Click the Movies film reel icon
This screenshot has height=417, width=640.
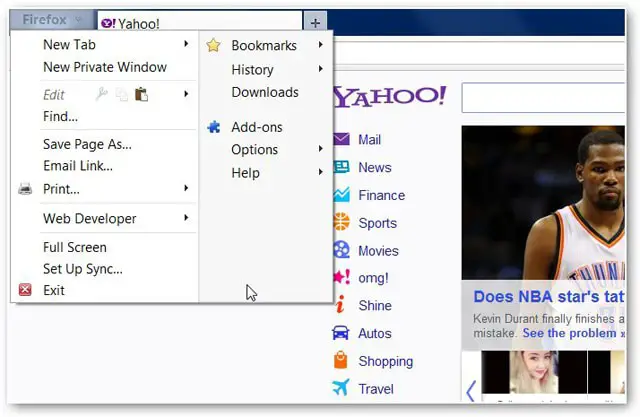[x=341, y=250]
